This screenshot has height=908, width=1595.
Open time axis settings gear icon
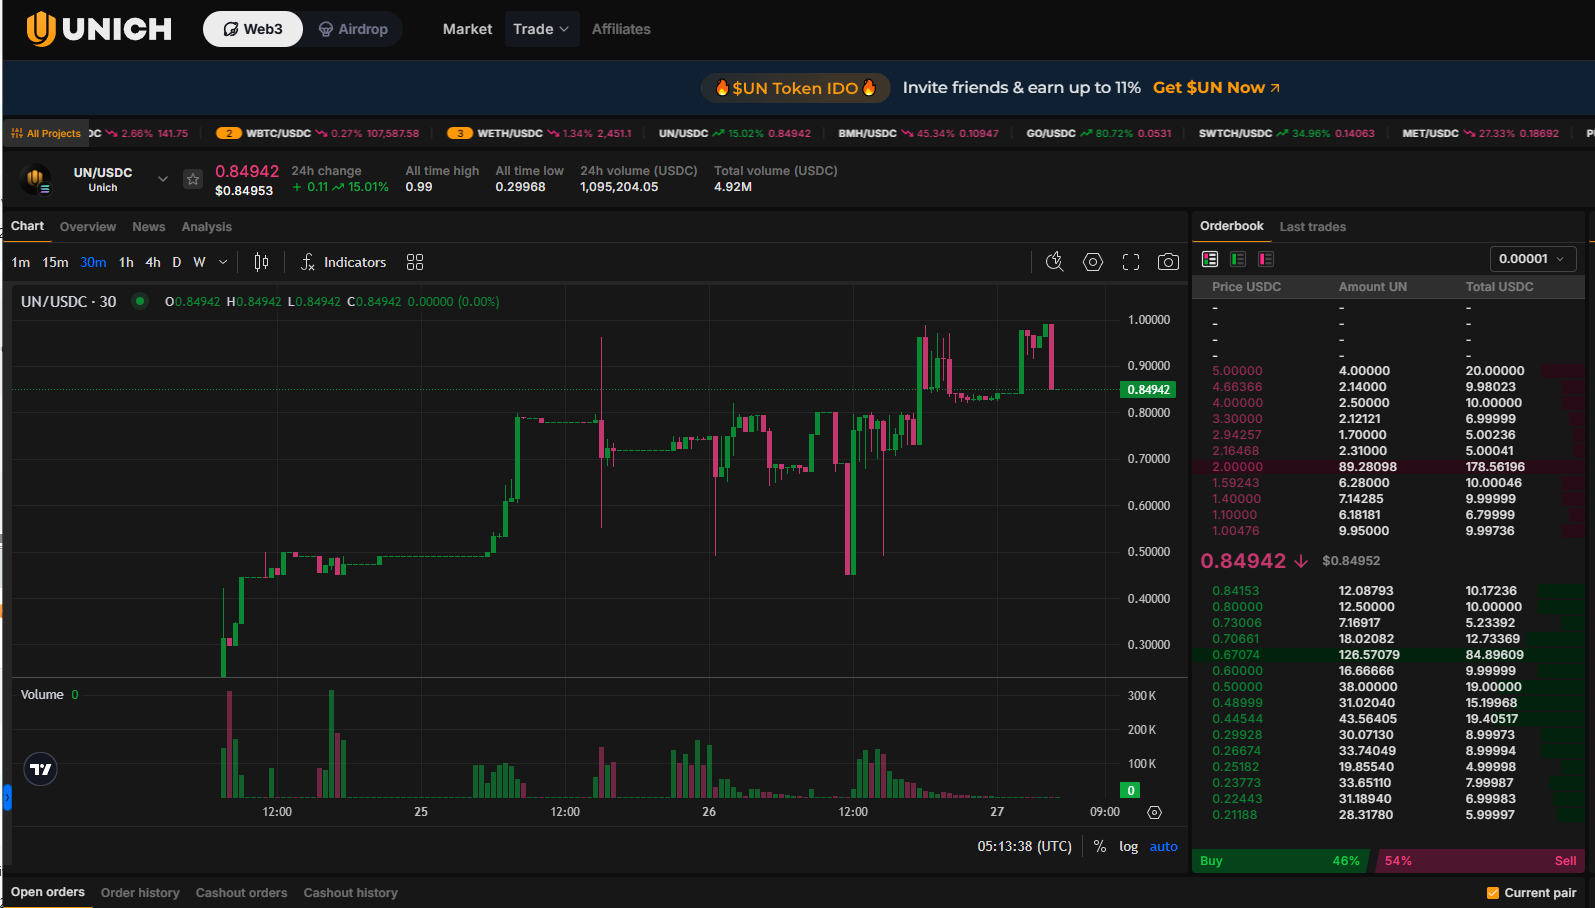point(1154,812)
